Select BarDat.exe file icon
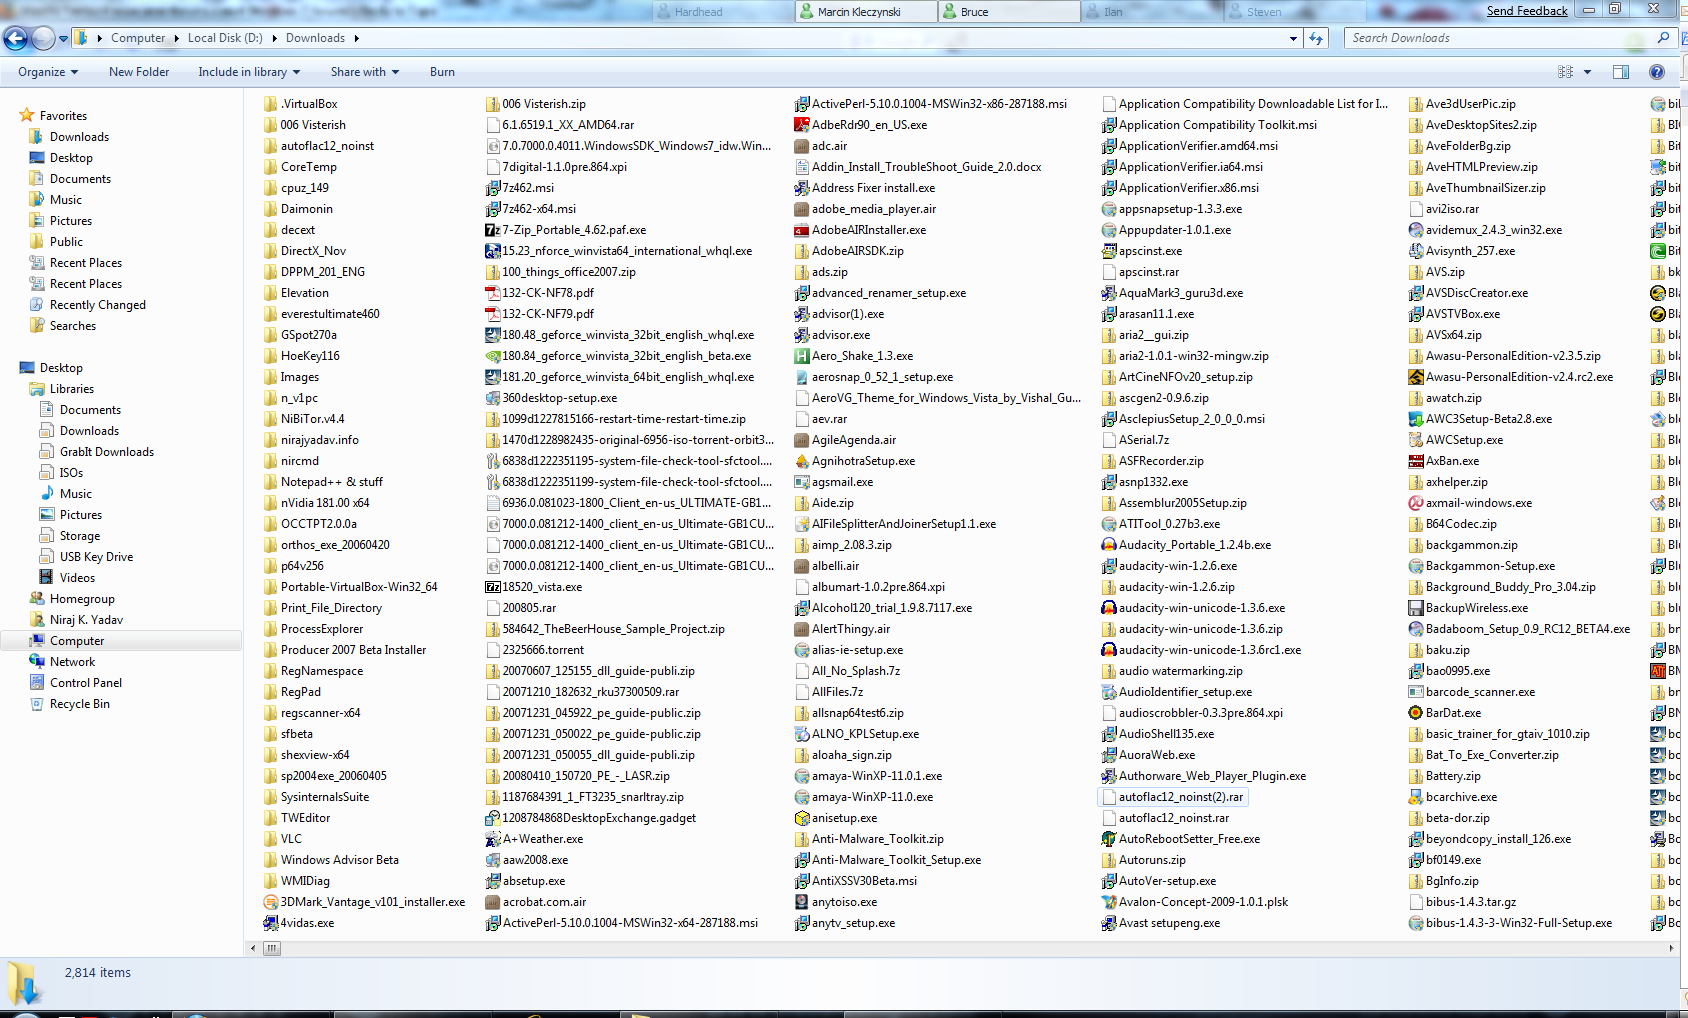Viewport: 1688px width, 1018px height. (1416, 713)
